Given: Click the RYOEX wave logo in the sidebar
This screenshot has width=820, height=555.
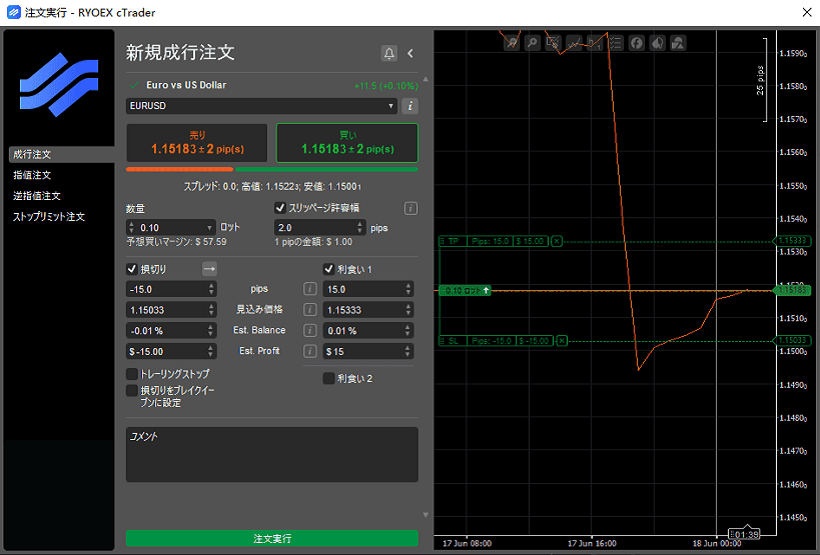Looking at the screenshot, I should click(59, 85).
